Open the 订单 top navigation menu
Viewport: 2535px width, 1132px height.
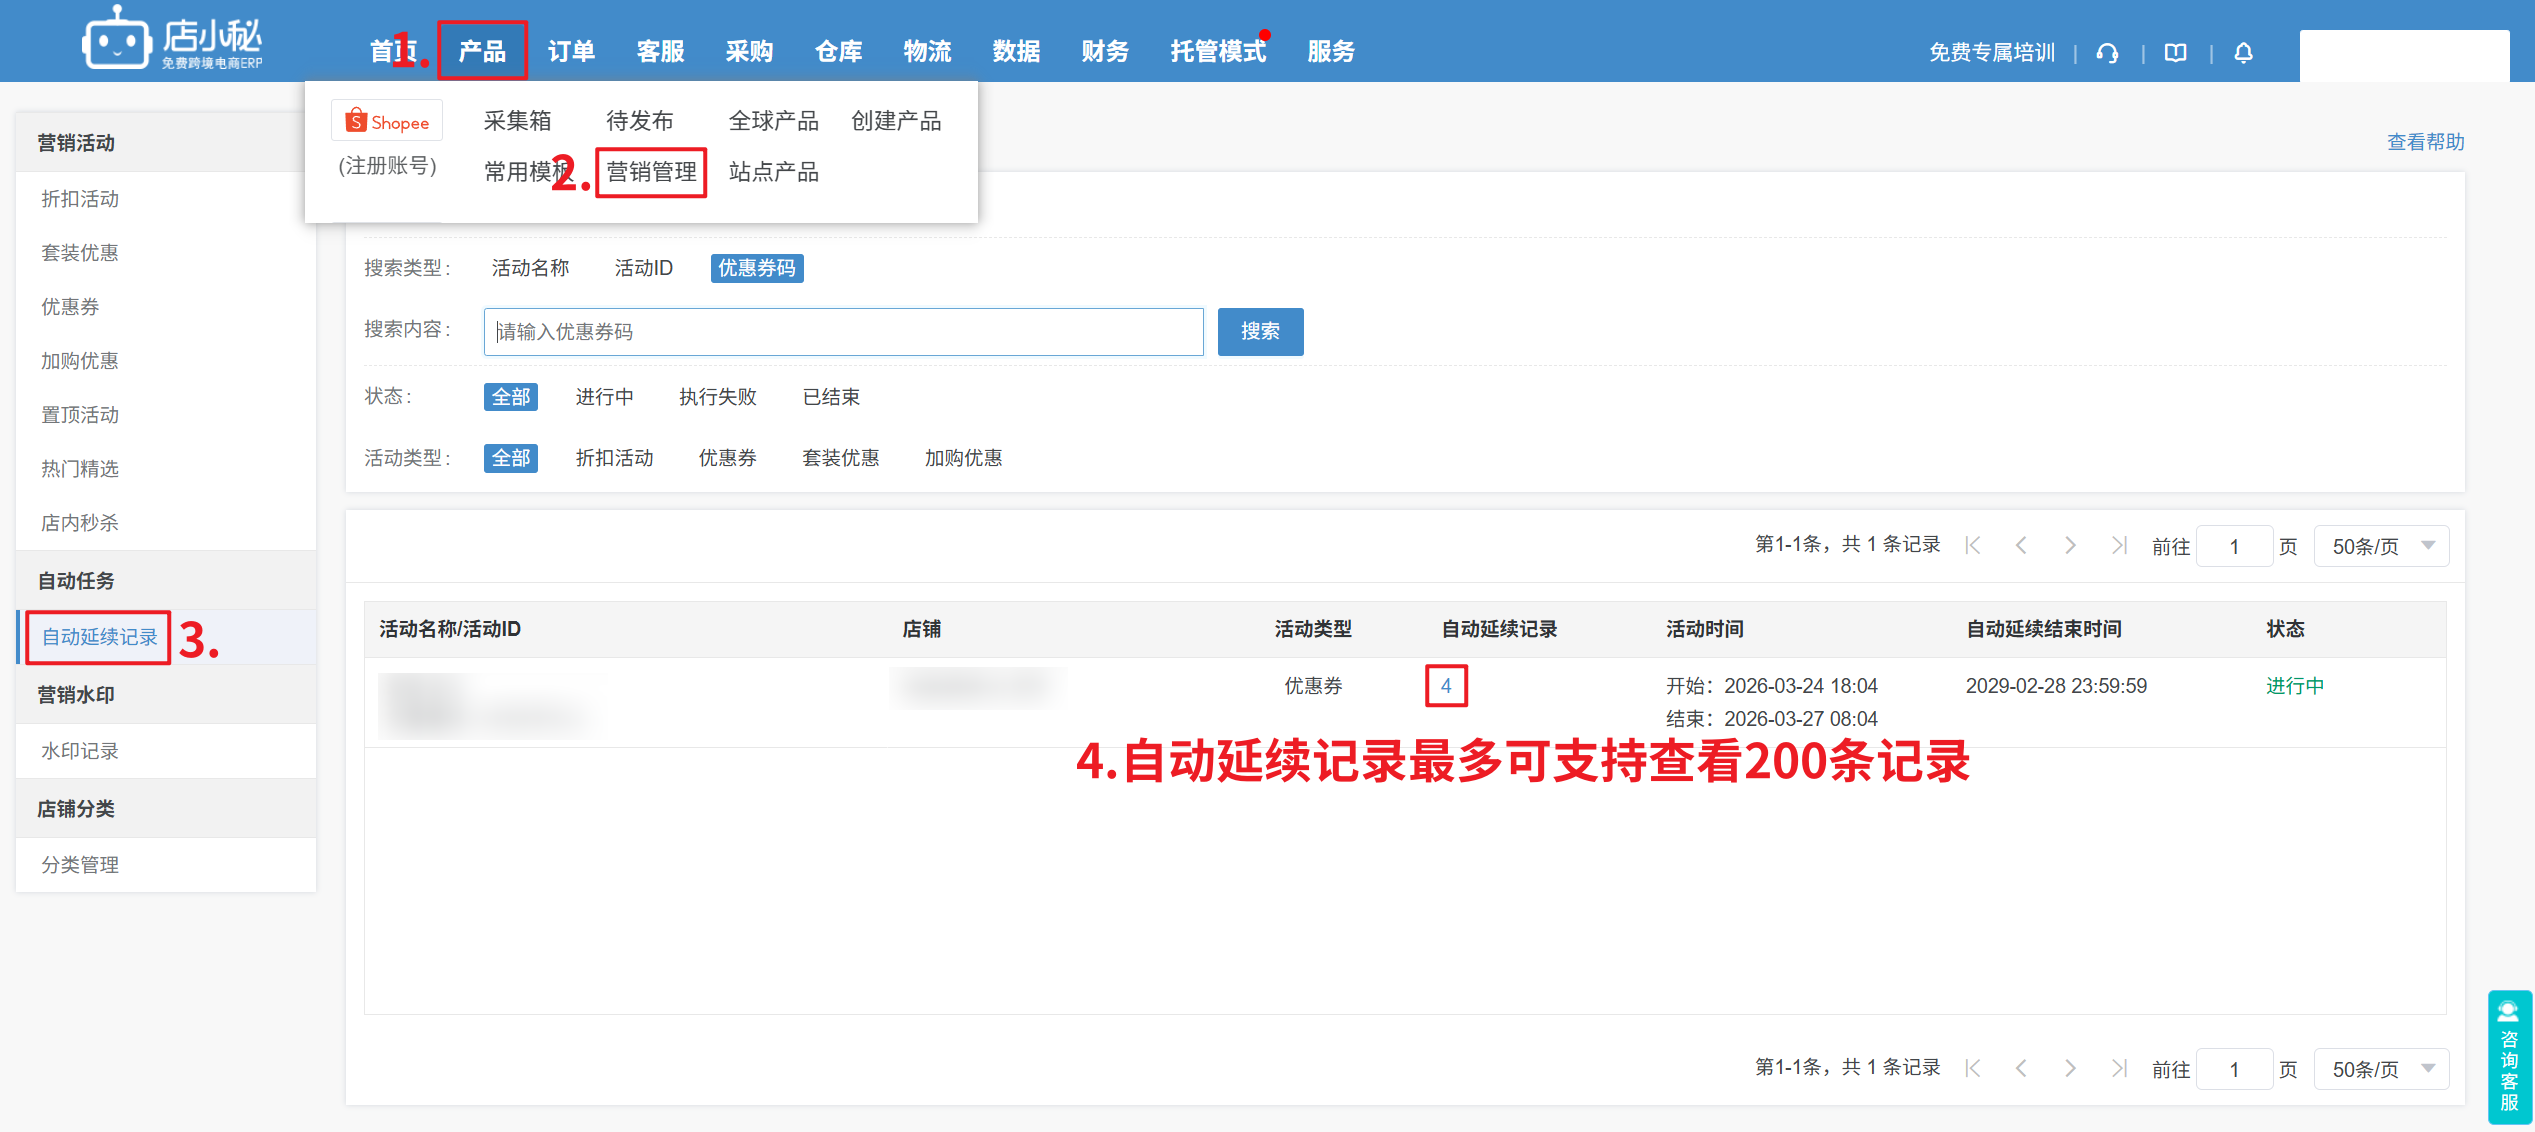[x=571, y=51]
